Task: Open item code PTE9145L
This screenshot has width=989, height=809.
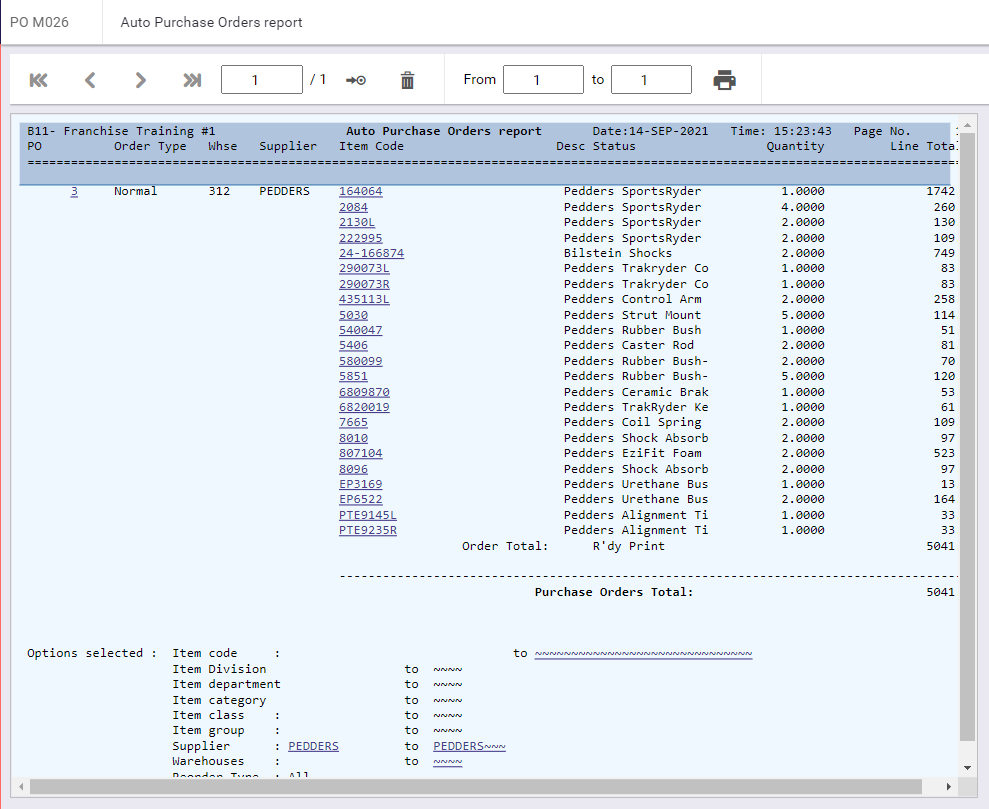Action: pos(368,515)
